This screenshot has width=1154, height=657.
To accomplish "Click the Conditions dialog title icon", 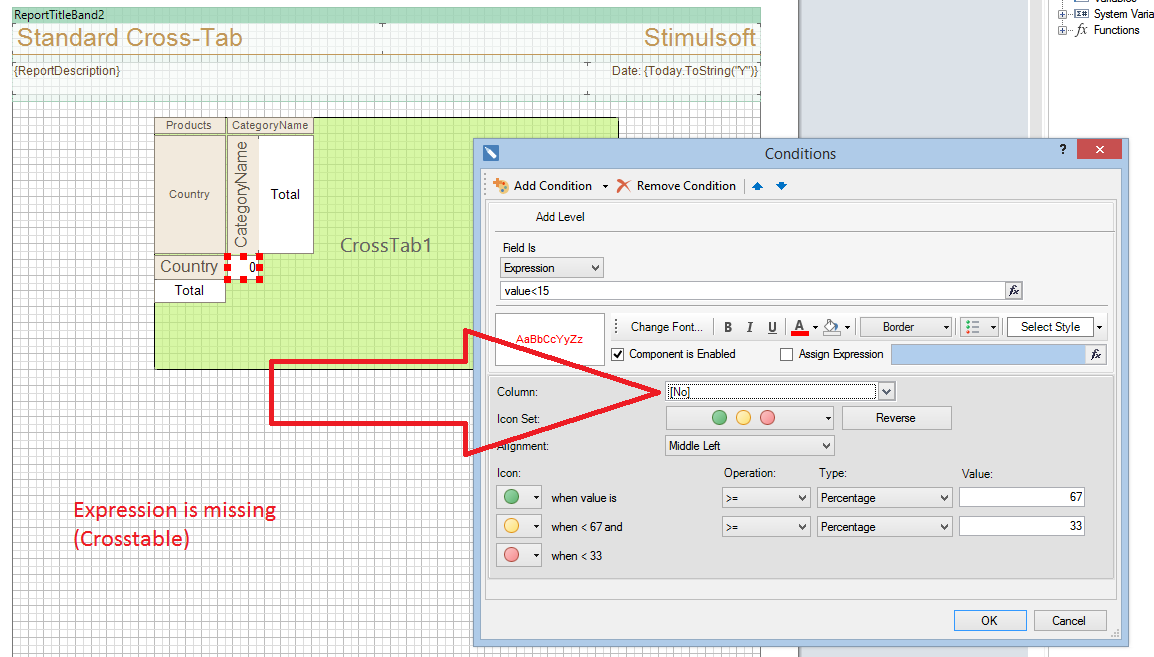I will 491,153.
